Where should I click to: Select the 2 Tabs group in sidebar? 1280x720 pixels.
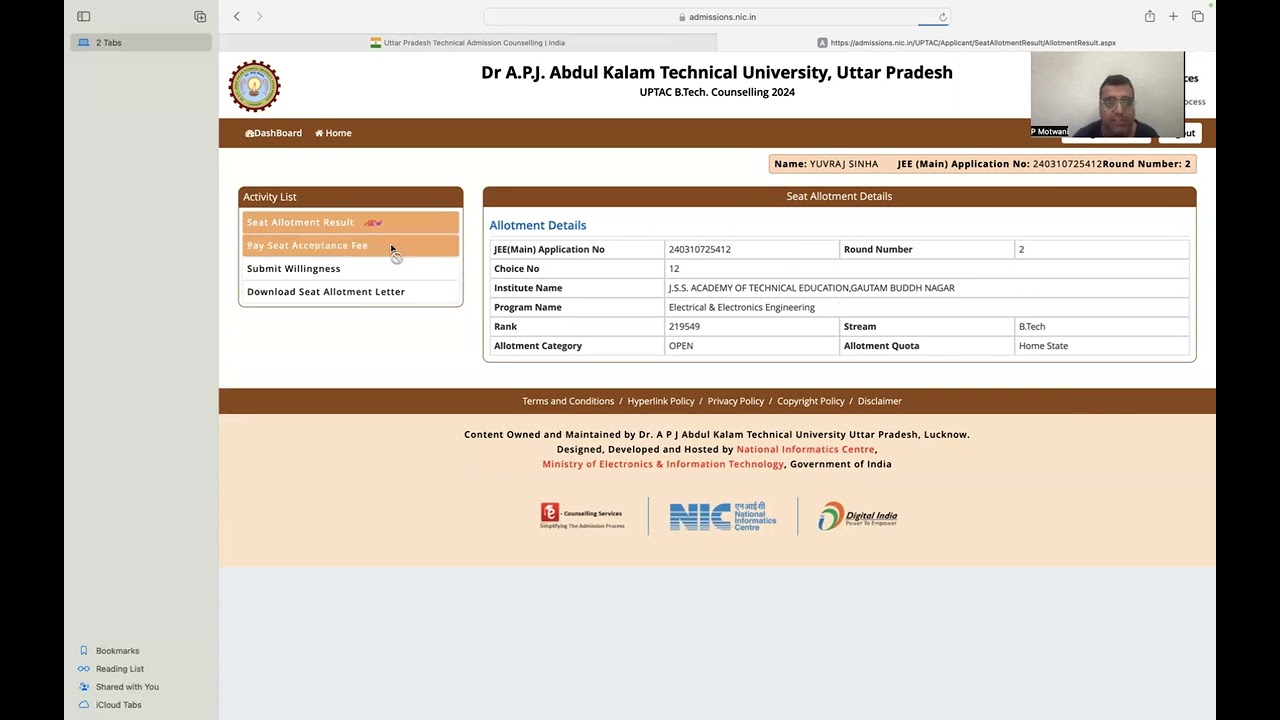[x=141, y=43]
